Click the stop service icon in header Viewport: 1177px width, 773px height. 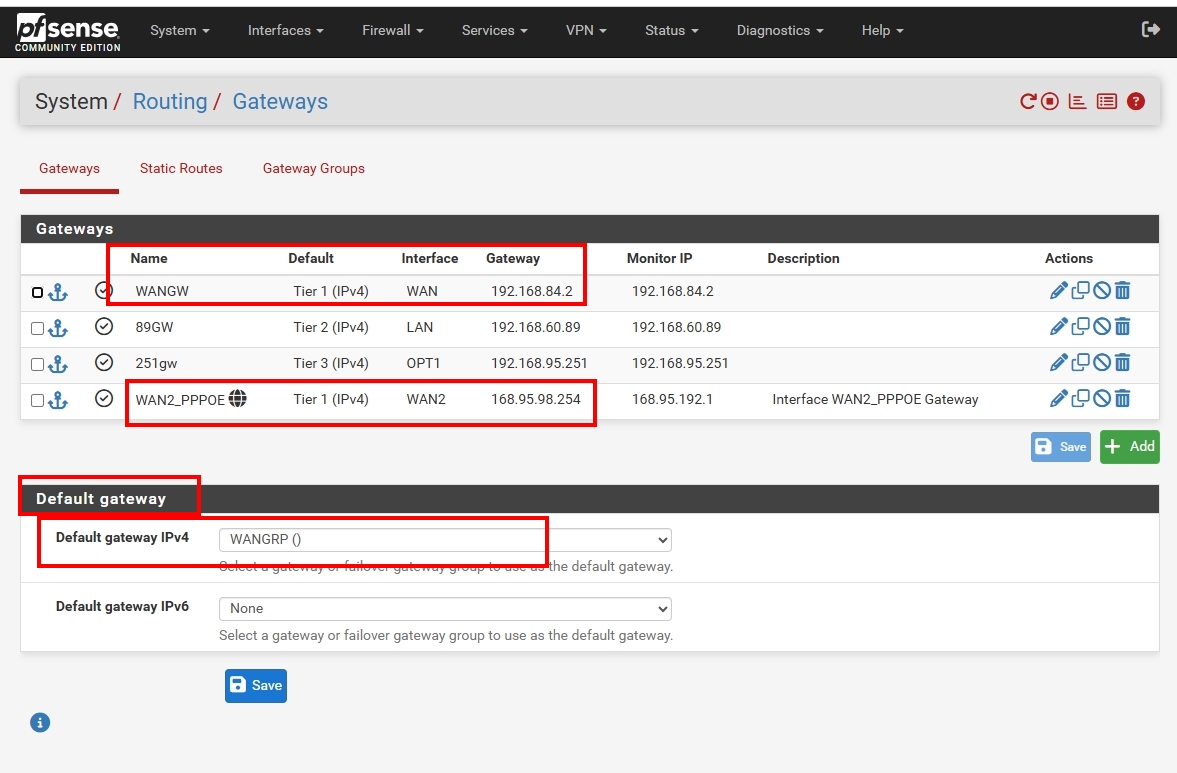point(1049,101)
